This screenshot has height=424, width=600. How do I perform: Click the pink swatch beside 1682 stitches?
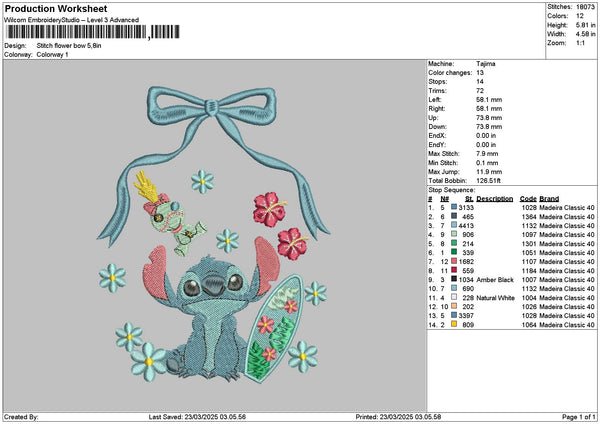coord(454,261)
